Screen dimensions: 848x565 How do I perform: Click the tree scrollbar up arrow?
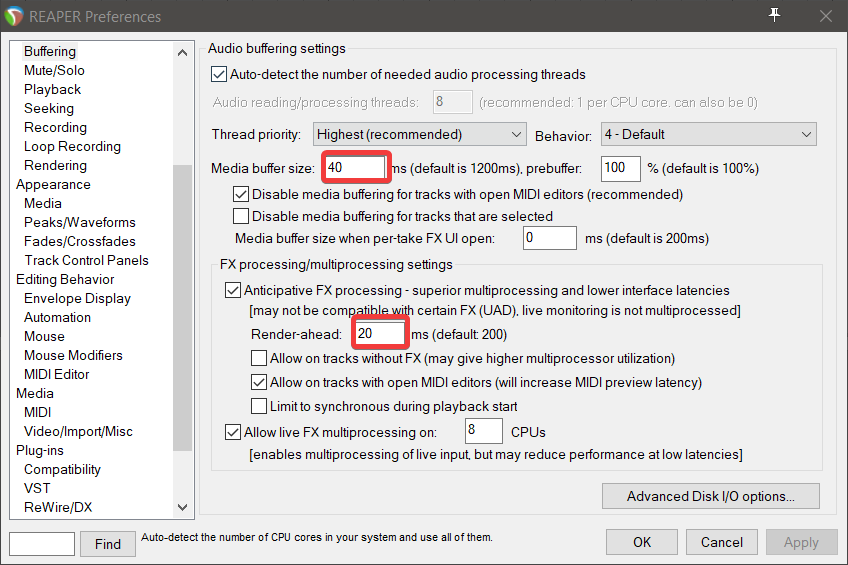pos(182,52)
